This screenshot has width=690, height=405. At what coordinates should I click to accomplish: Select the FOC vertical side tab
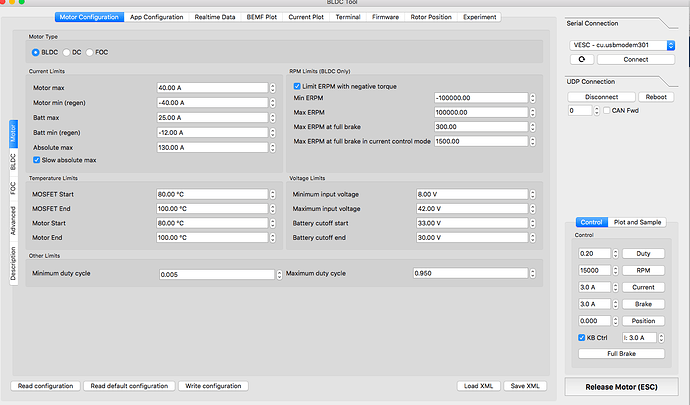click(12, 187)
